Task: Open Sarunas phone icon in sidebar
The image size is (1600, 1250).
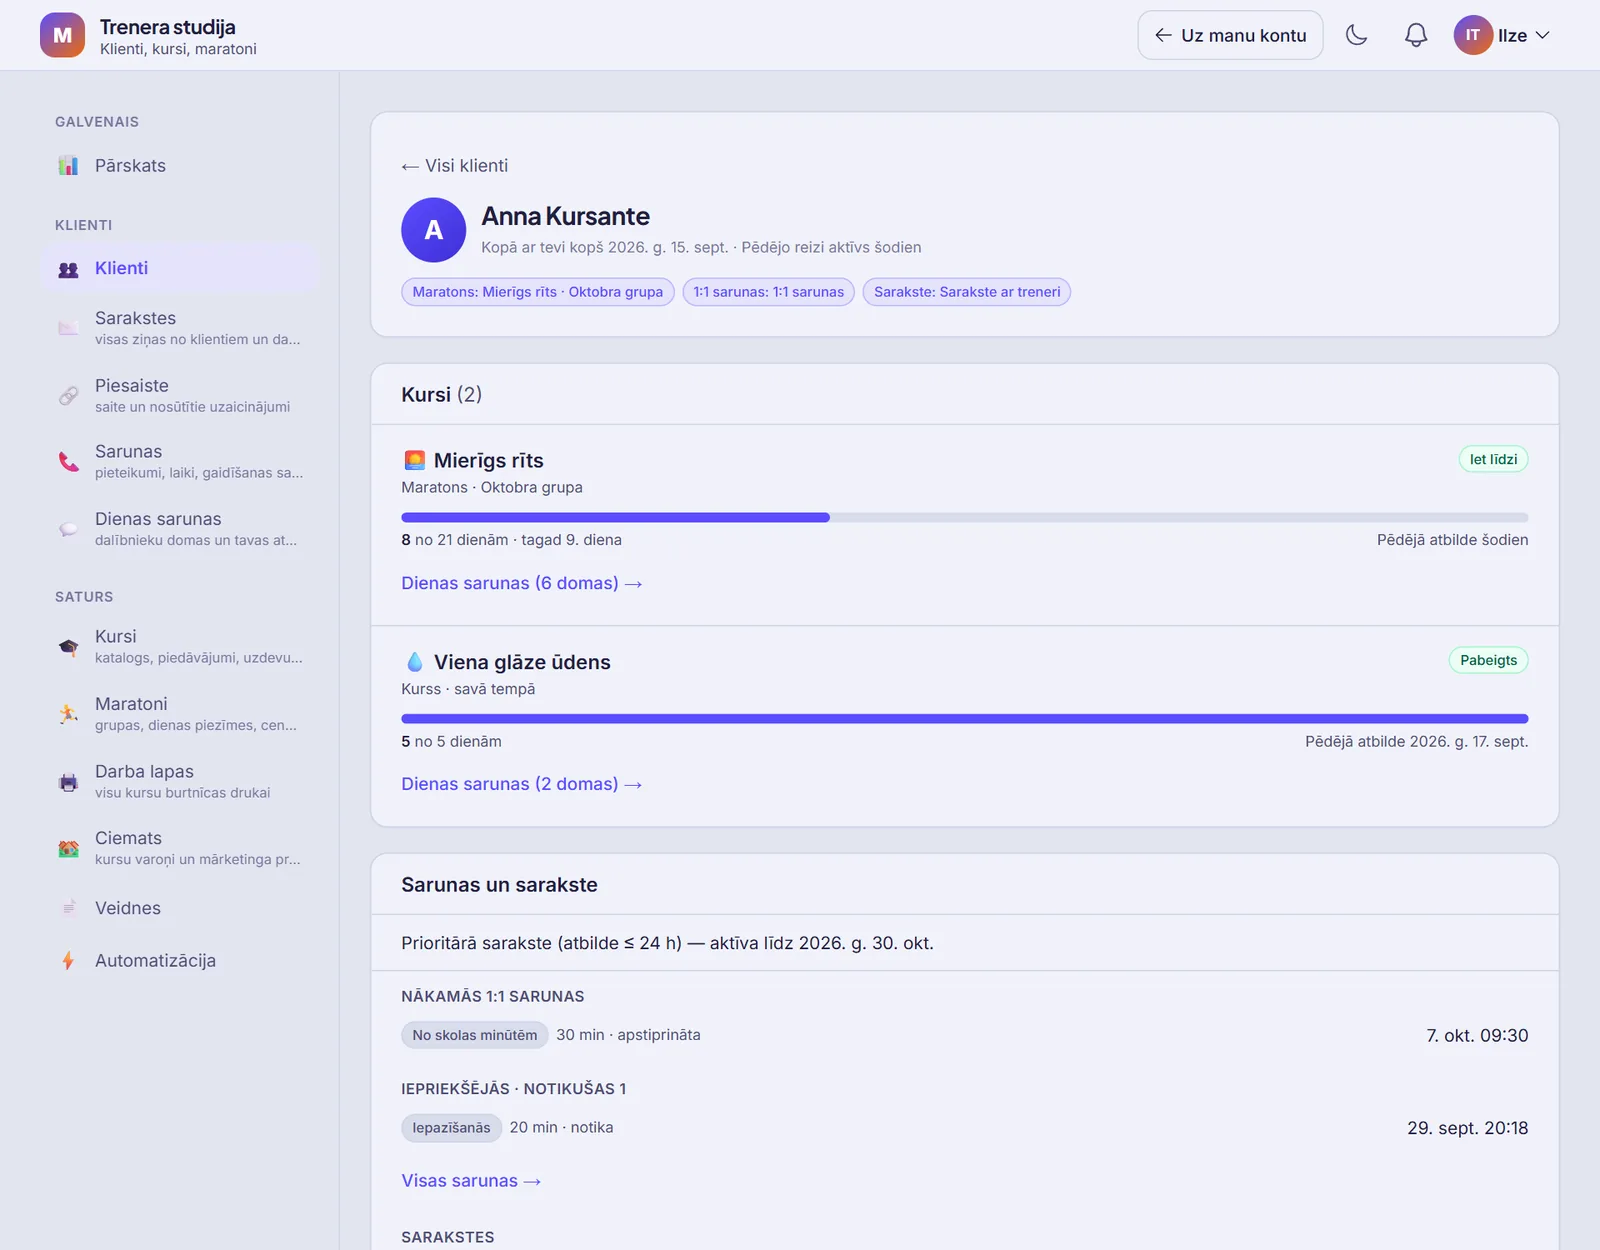Action: click(68, 461)
